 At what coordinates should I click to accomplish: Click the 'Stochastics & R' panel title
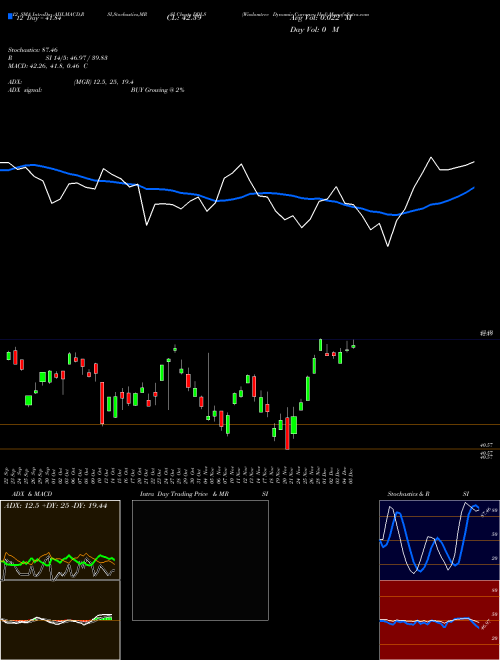point(408,494)
